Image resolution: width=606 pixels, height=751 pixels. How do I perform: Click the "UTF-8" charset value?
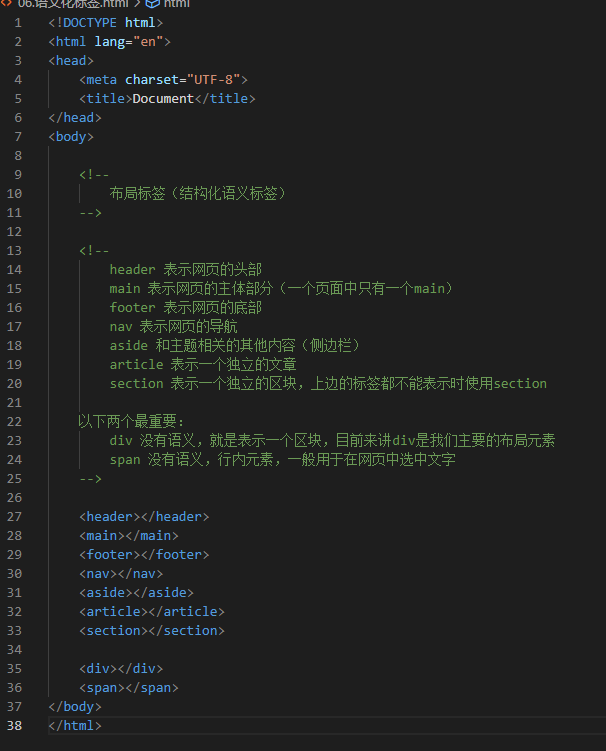[213, 80]
